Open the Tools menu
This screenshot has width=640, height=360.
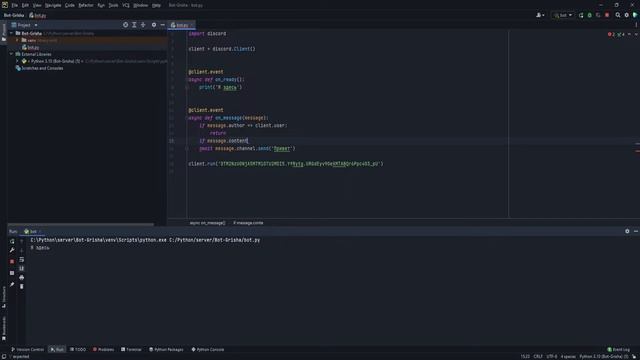pyautogui.click(x=113, y=5)
